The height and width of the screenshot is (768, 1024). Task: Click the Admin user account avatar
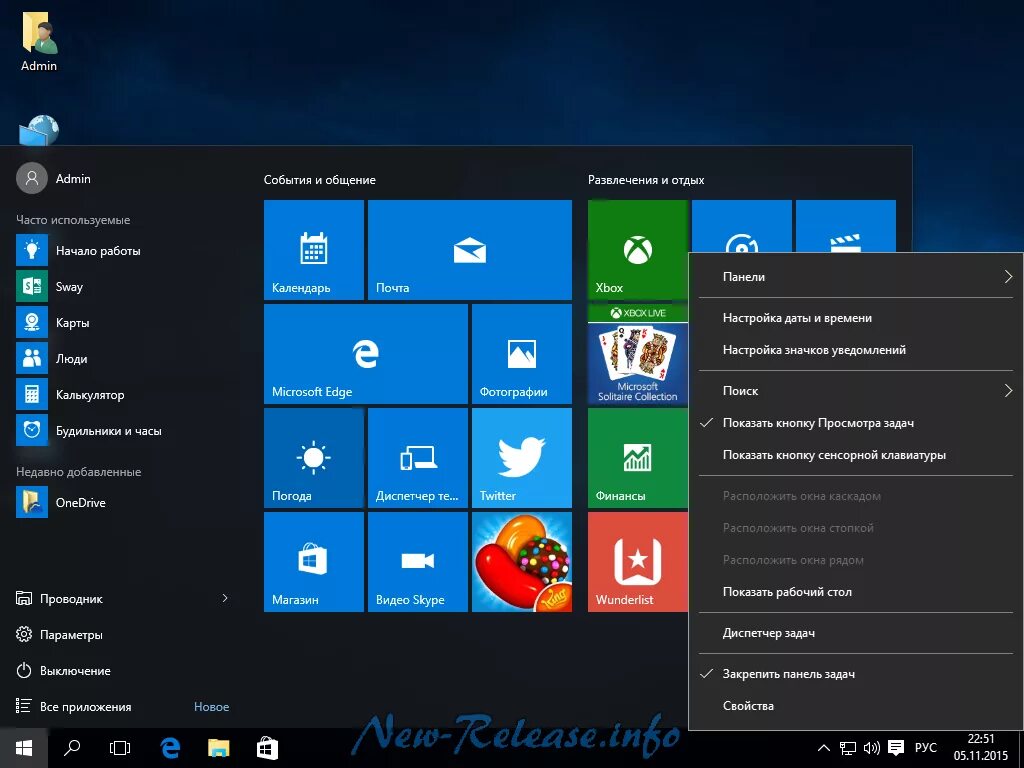(x=31, y=178)
